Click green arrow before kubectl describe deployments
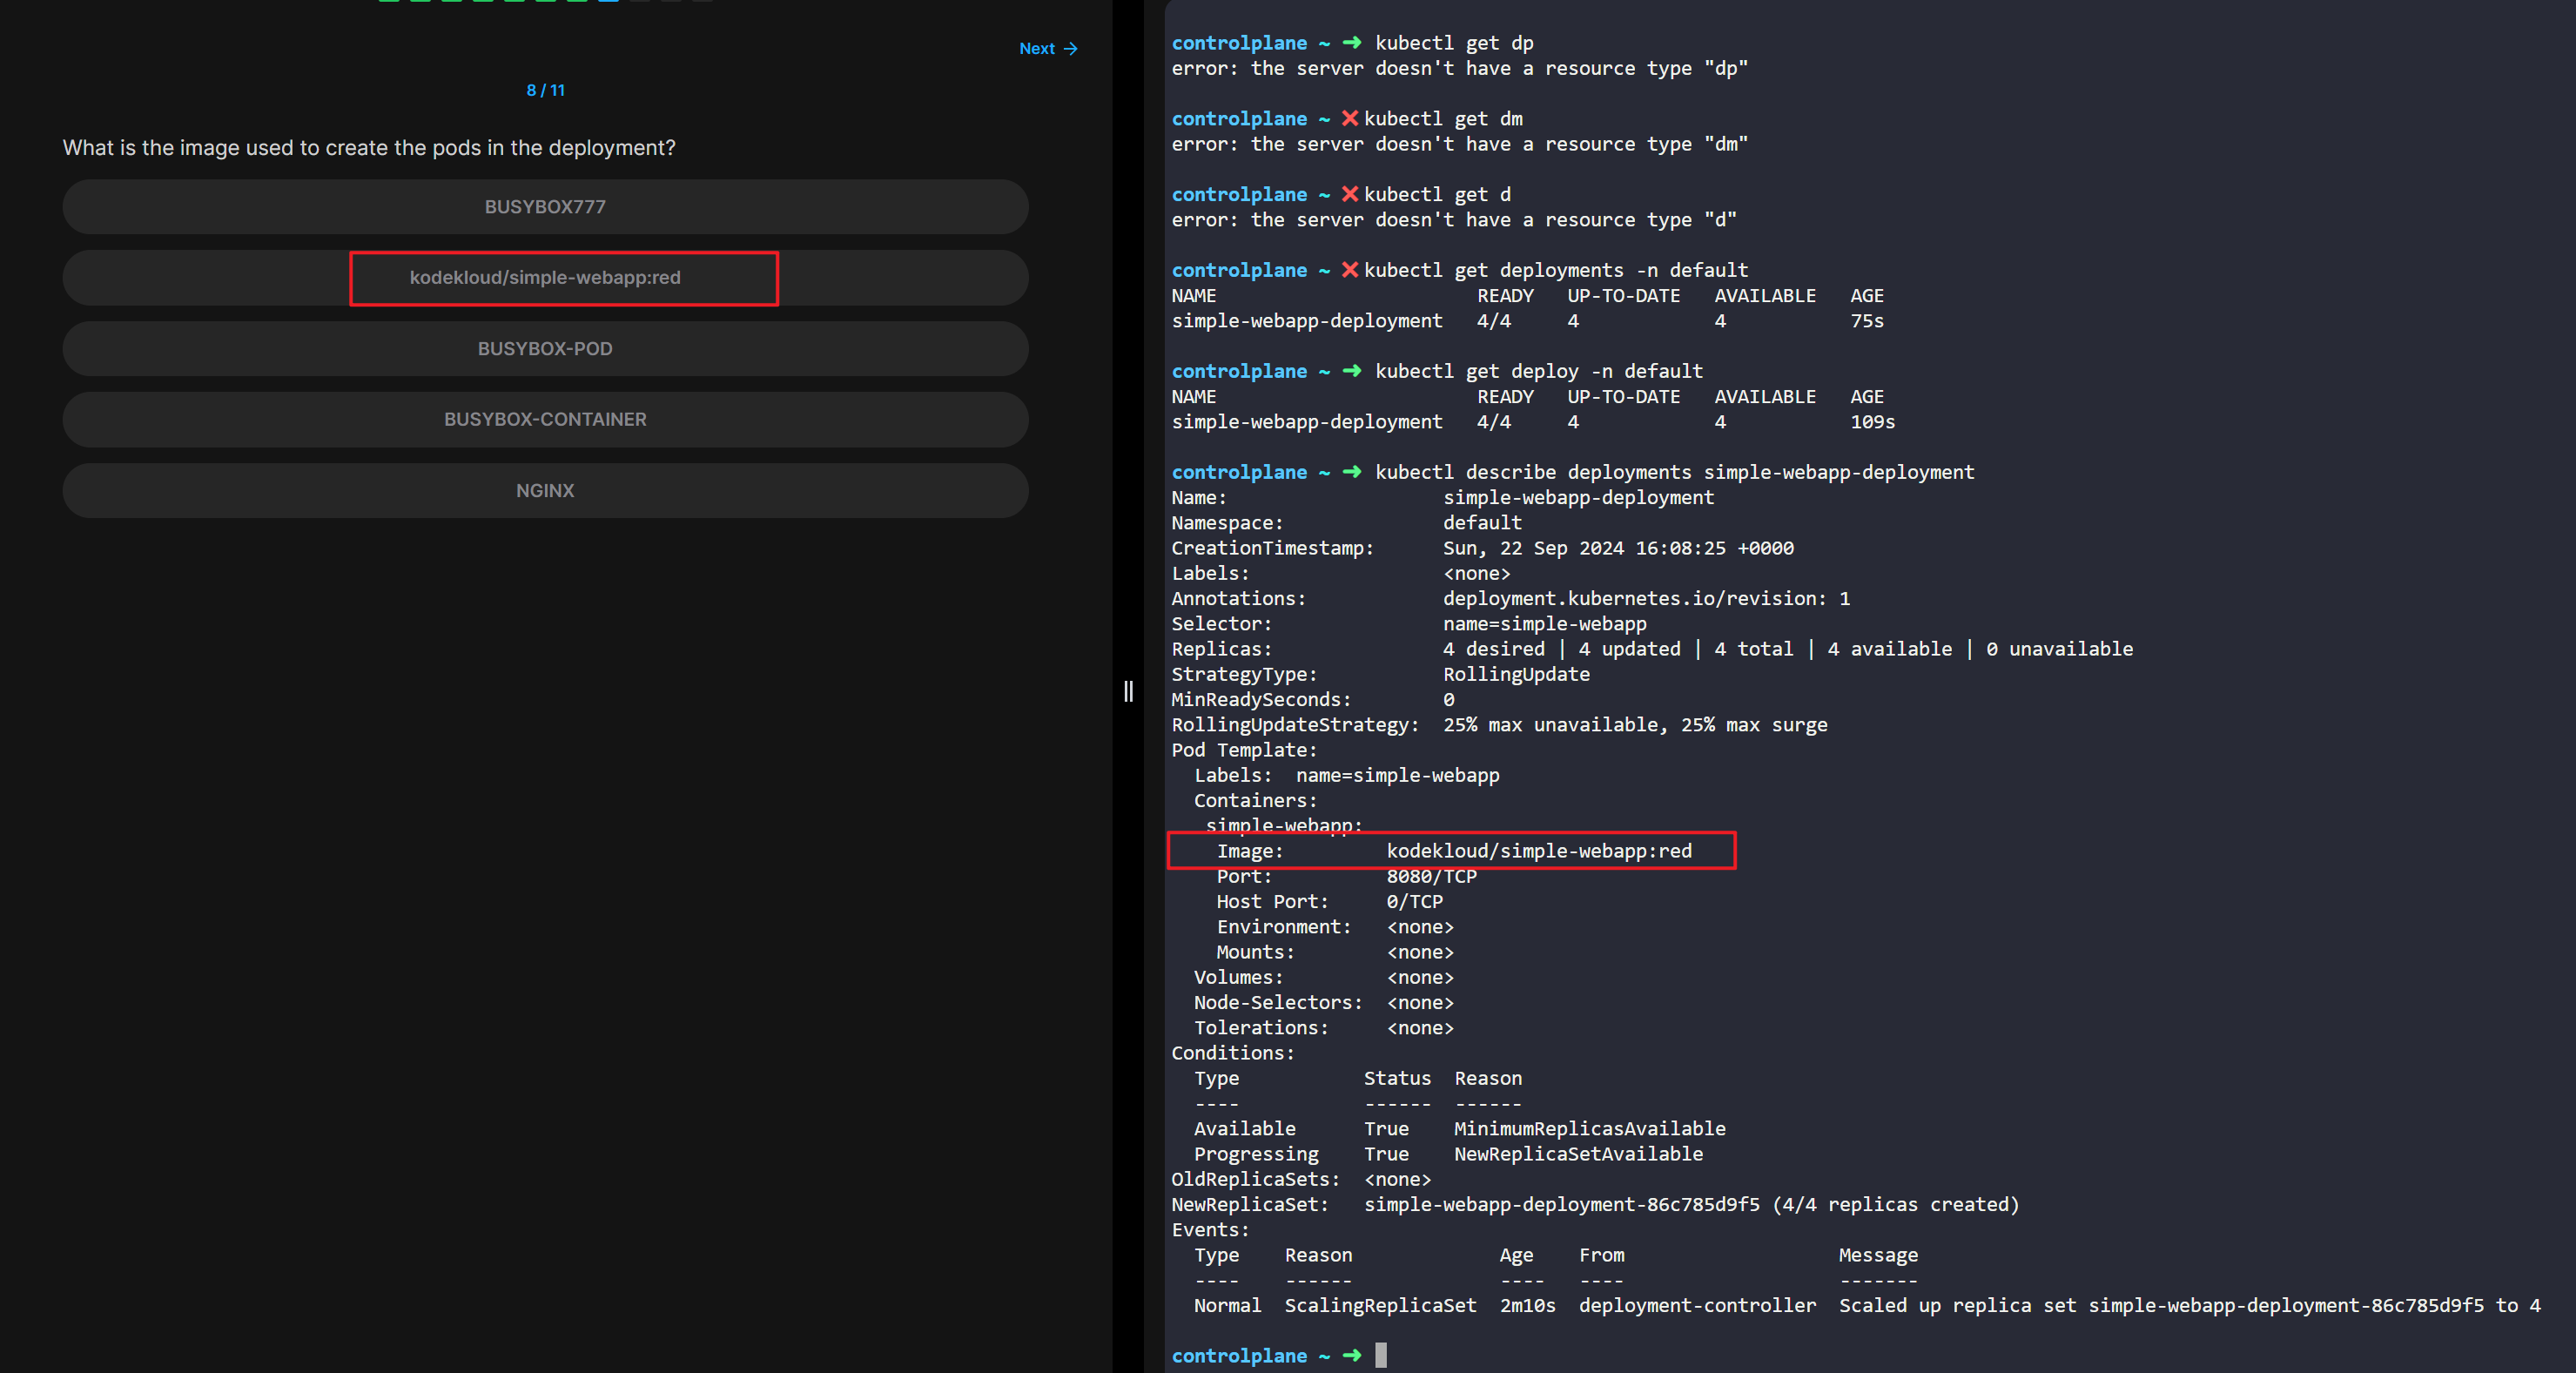Viewport: 2576px width, 1373px height. tap(1351, 472)
